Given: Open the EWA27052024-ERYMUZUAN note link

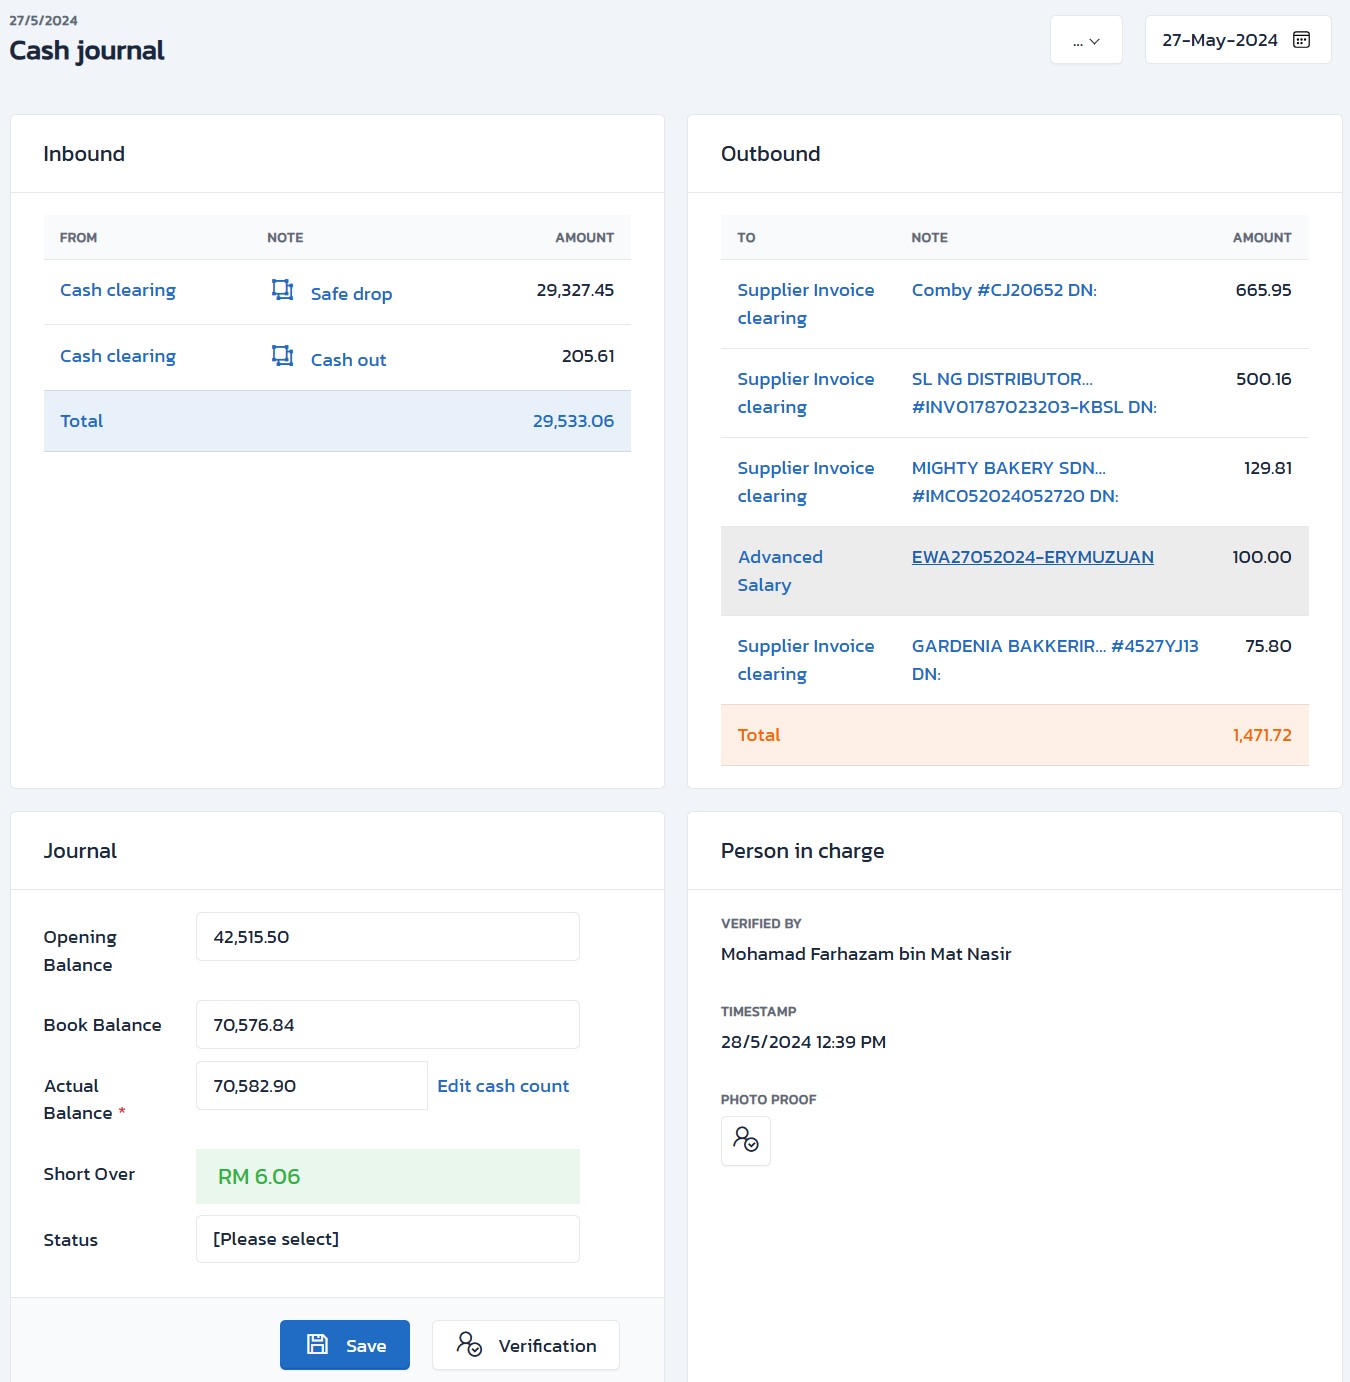Looking at the screenshot, I should tap(1032, 557).
